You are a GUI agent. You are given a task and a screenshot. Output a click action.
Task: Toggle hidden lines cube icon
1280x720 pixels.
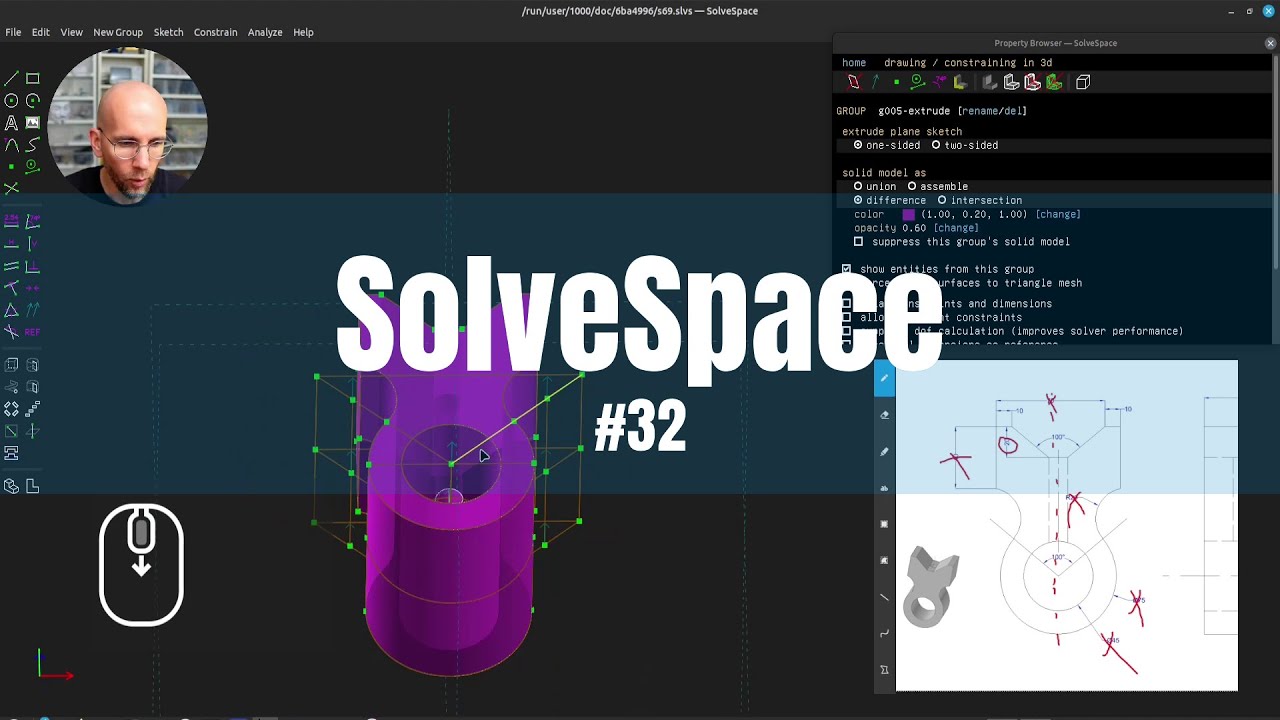[1083, 82]
